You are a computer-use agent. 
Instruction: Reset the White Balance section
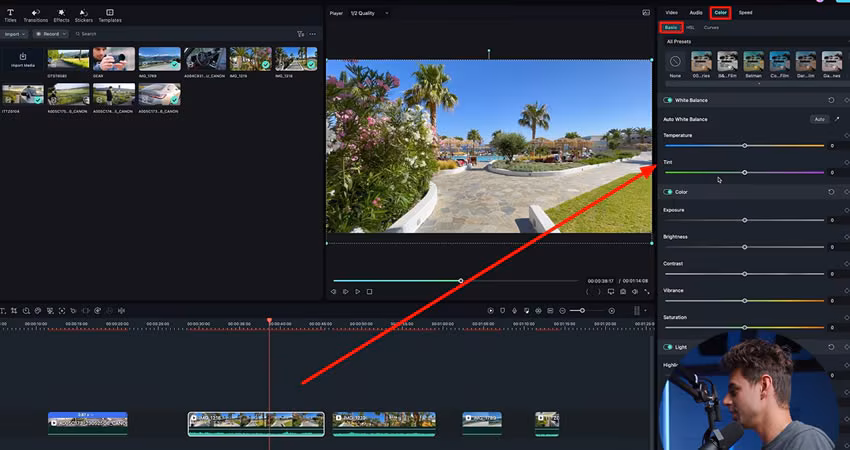(831, 100)
